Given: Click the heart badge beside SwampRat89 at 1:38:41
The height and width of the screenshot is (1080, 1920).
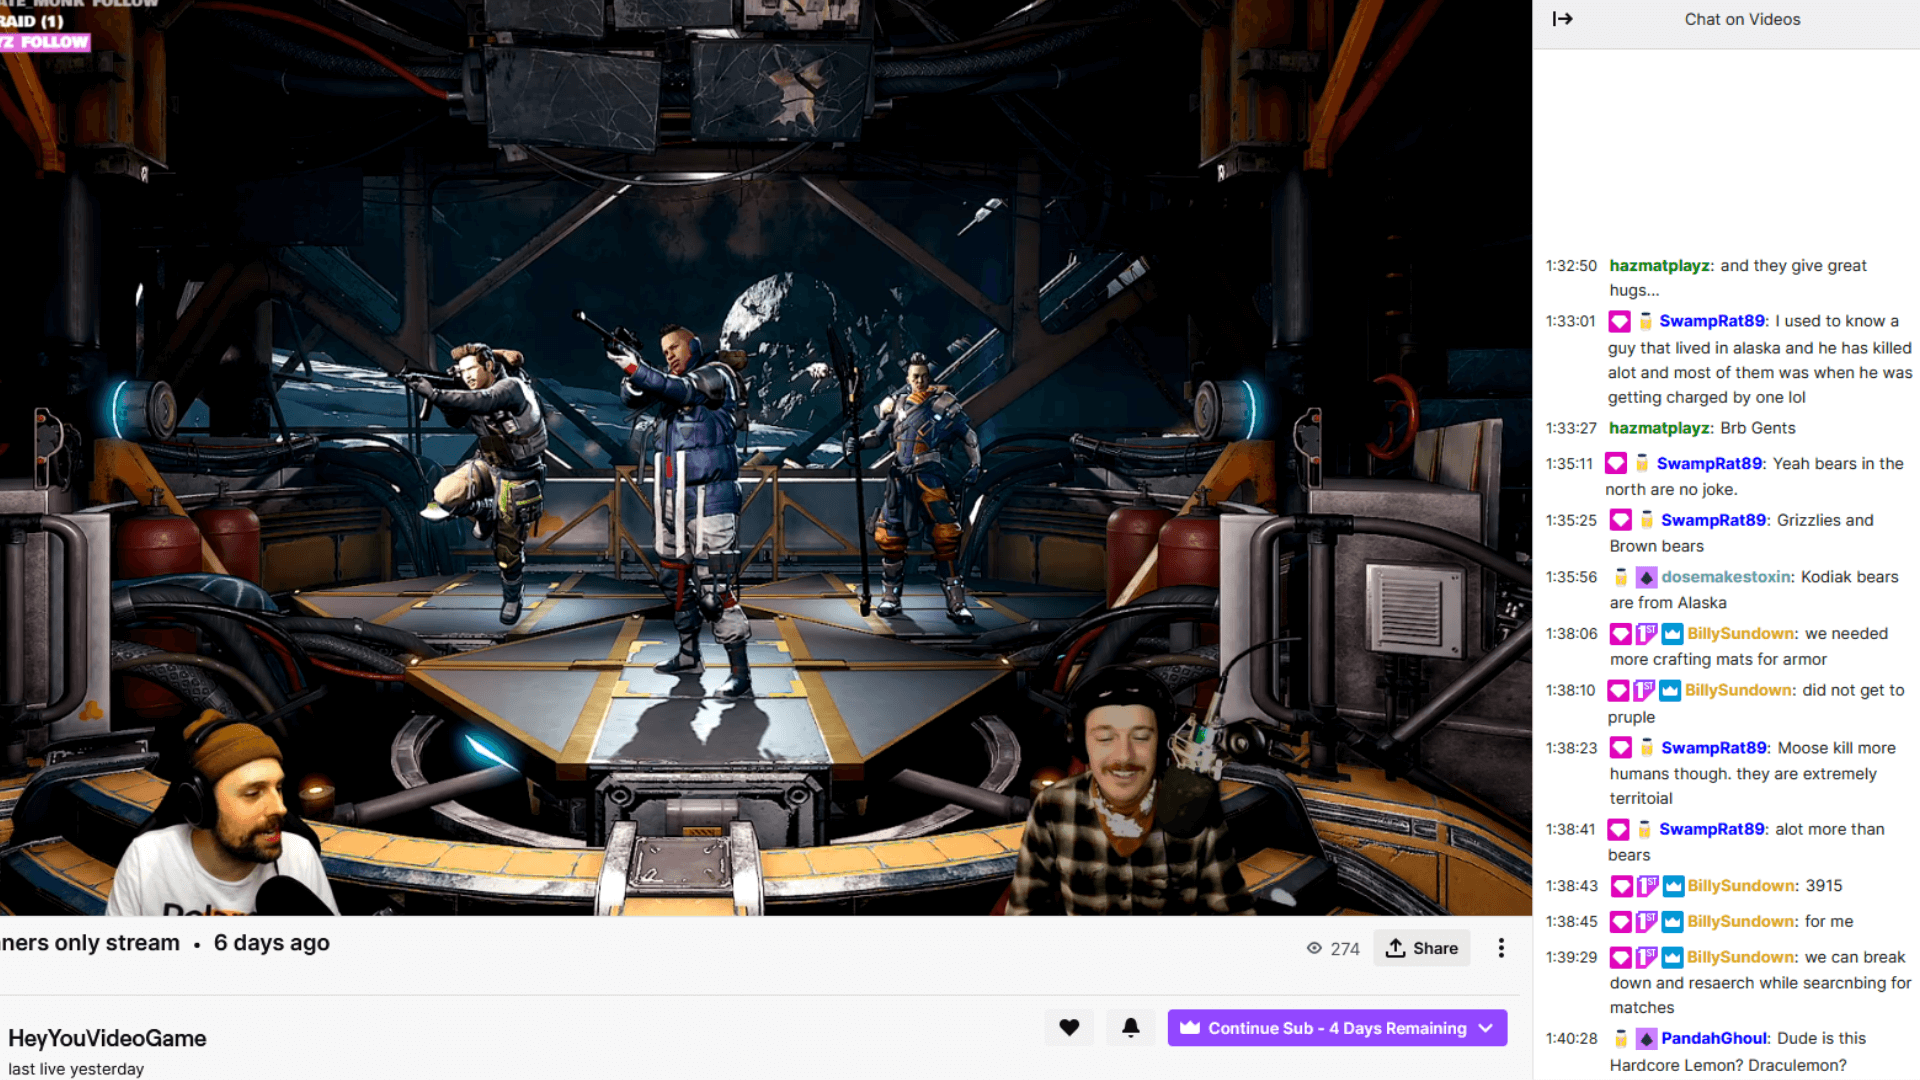Looking at the screenshot, I should [1619, 830].
